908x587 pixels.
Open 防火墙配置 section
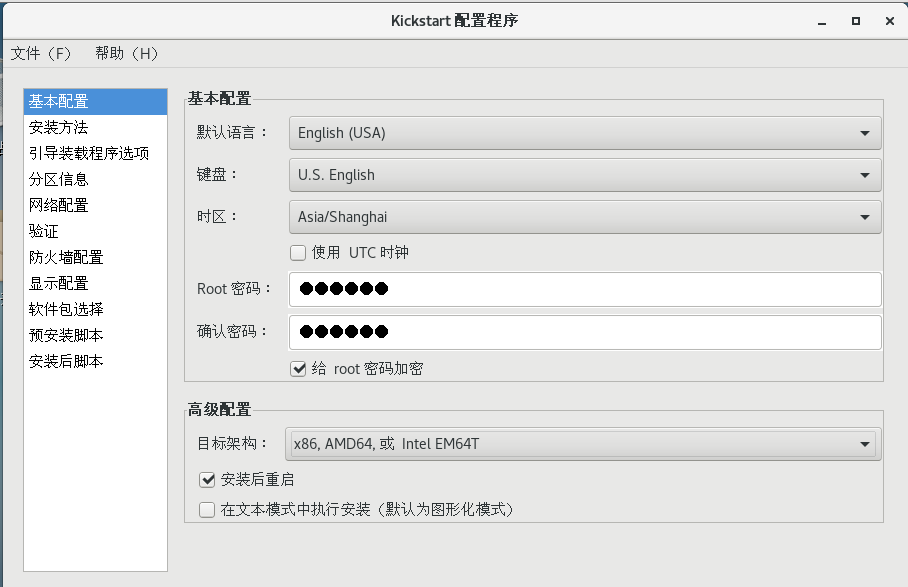96,258
